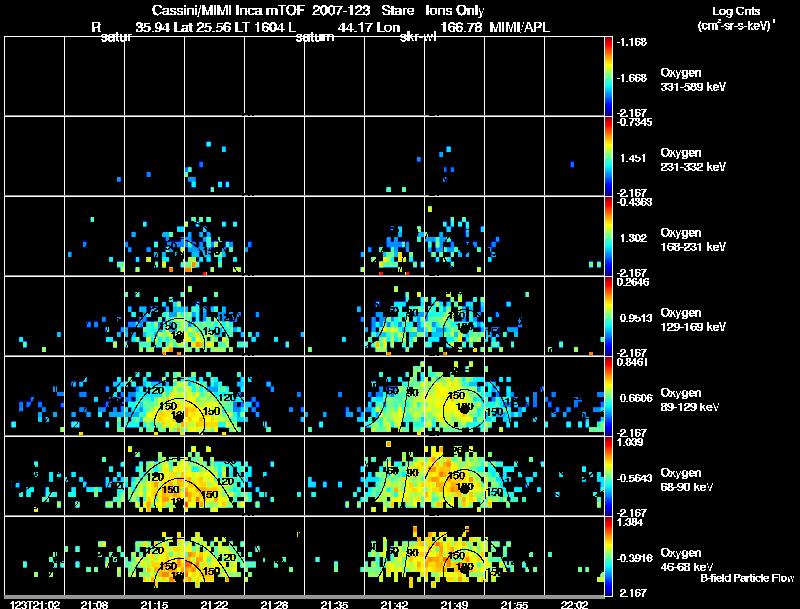Click the '0.9513' colorbar value

click(x=635, y=318)
